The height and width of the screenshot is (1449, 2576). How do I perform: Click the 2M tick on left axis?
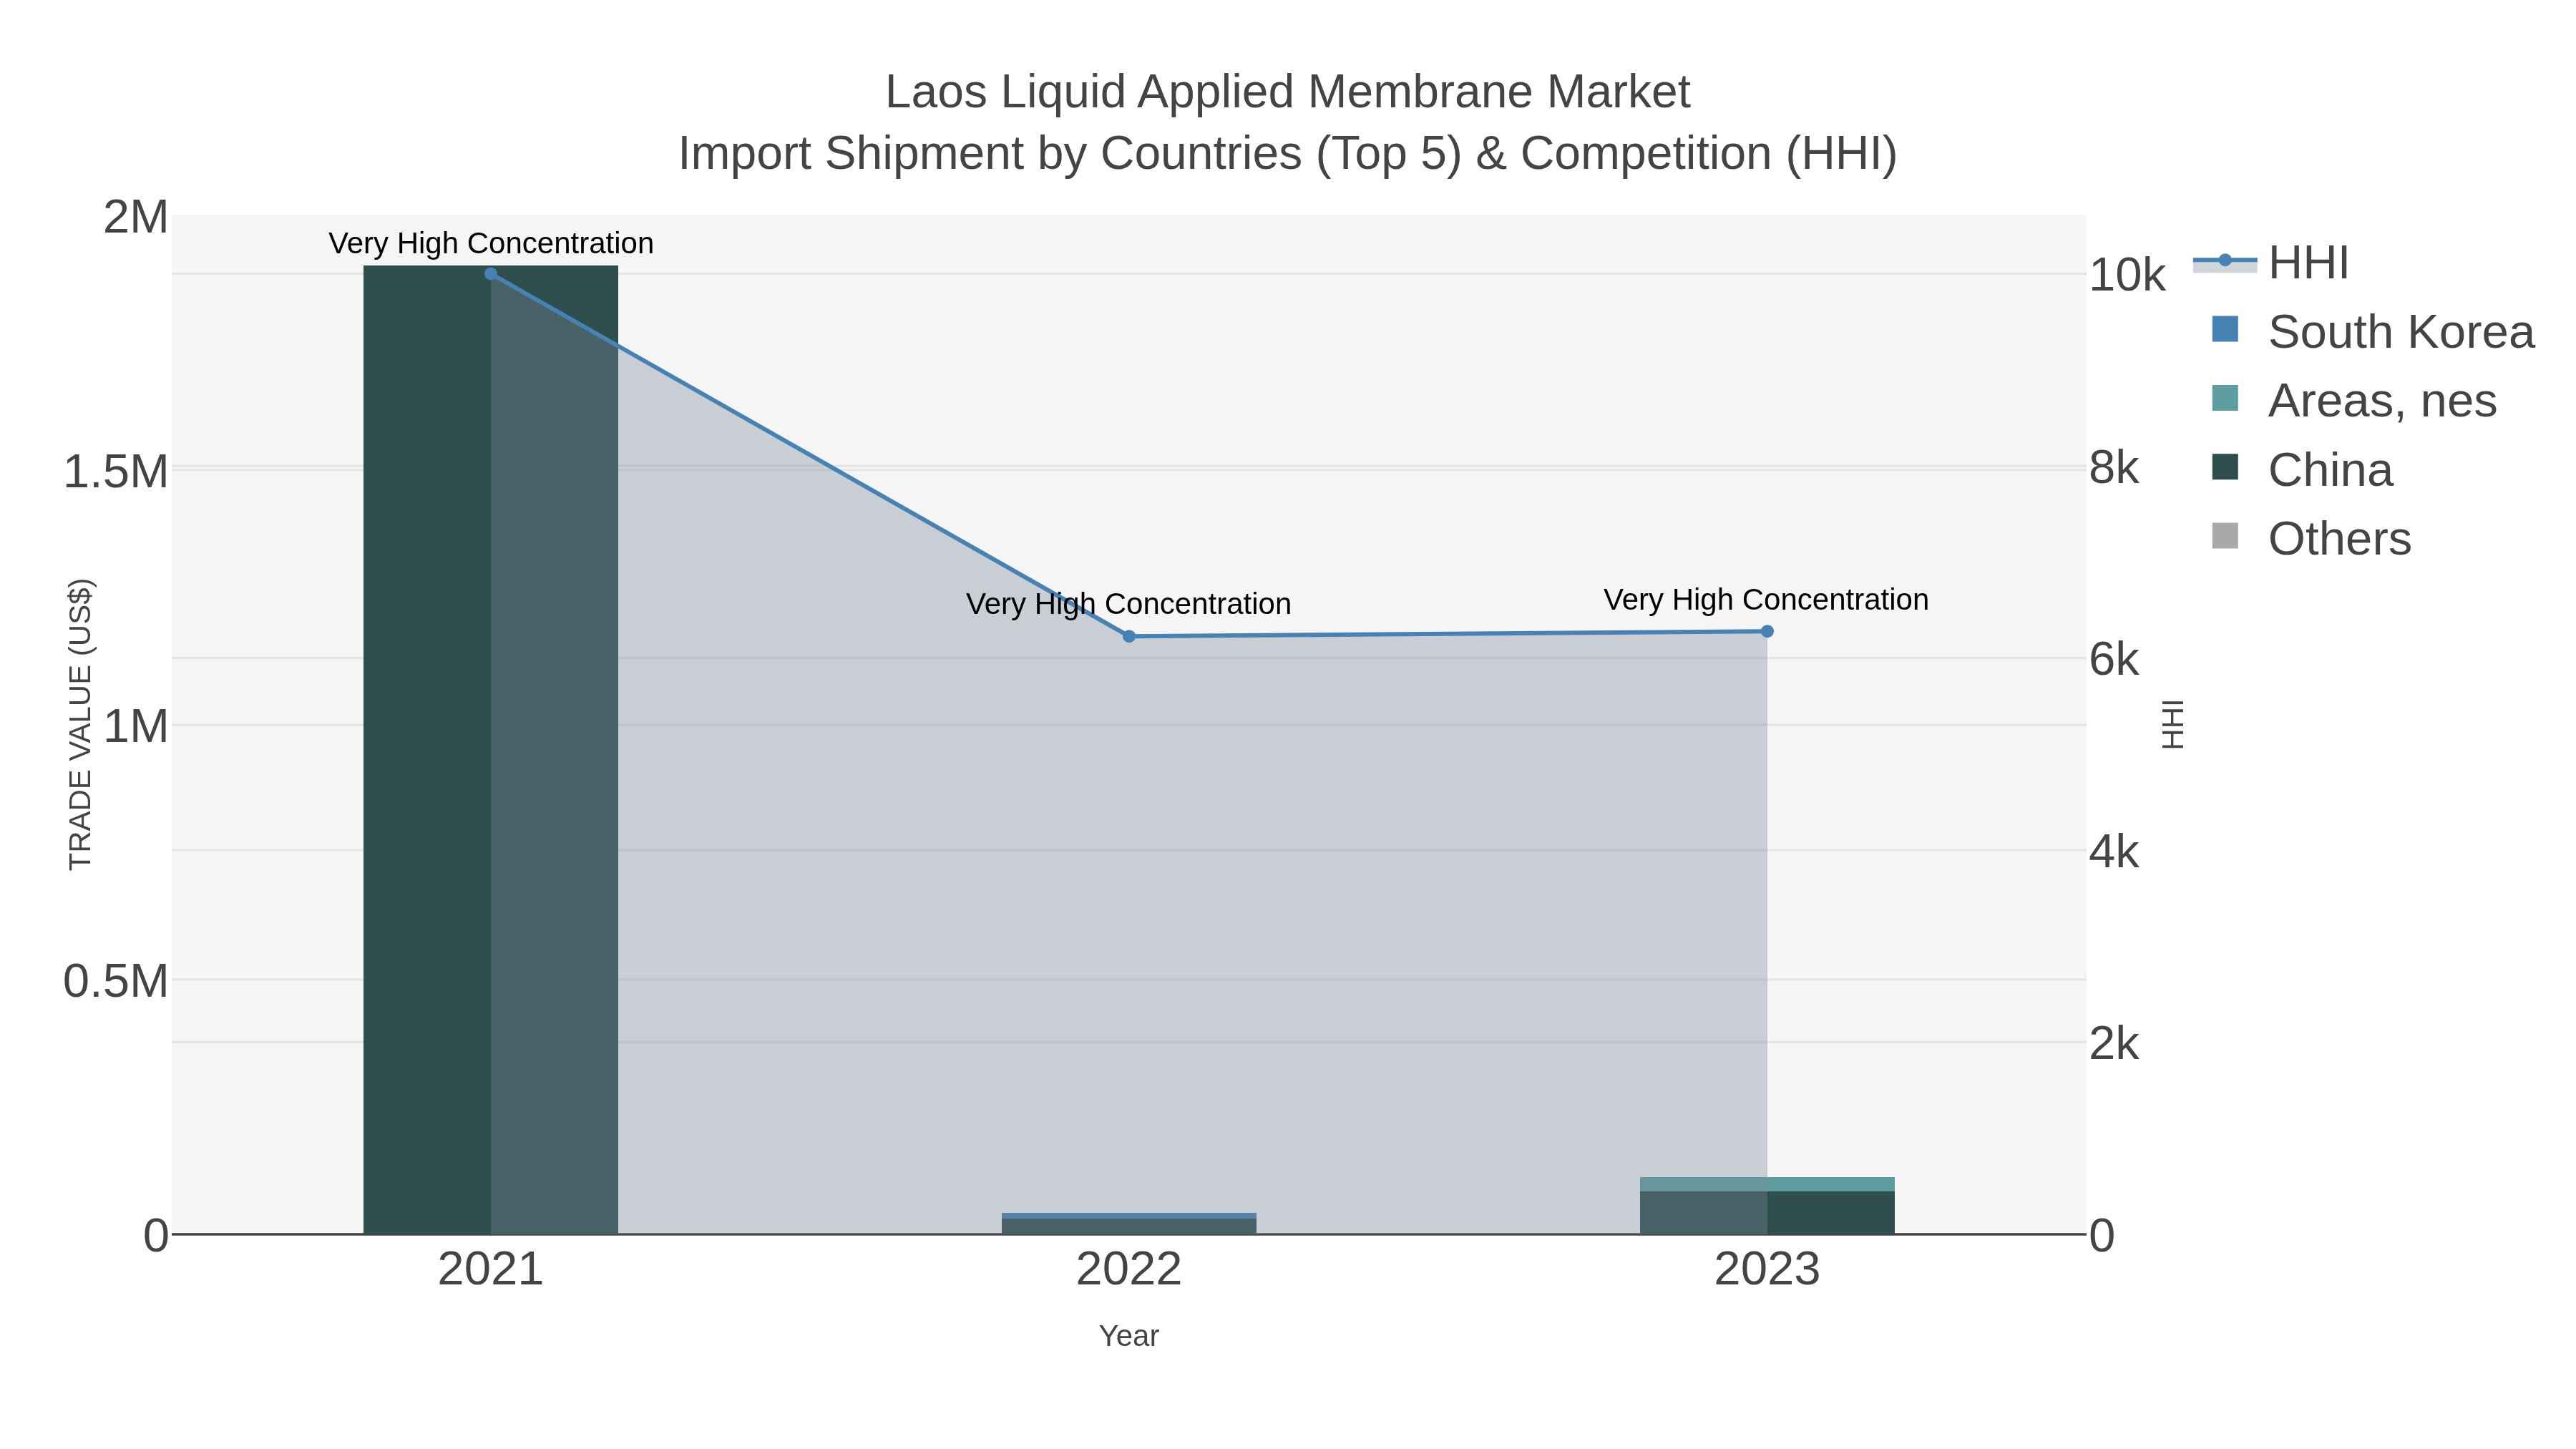coord(136,217)
